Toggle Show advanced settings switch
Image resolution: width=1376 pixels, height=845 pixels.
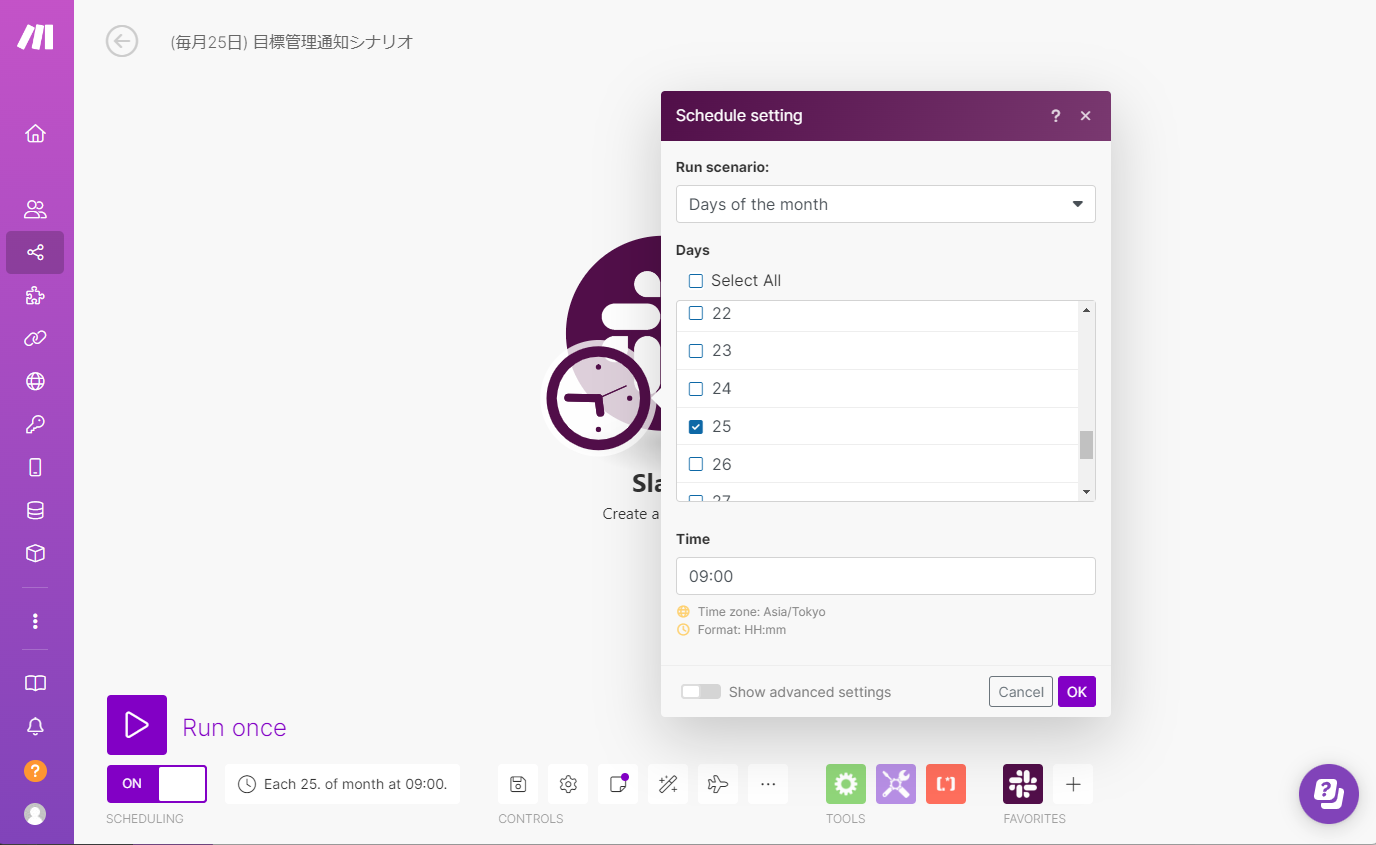(701, 692)
